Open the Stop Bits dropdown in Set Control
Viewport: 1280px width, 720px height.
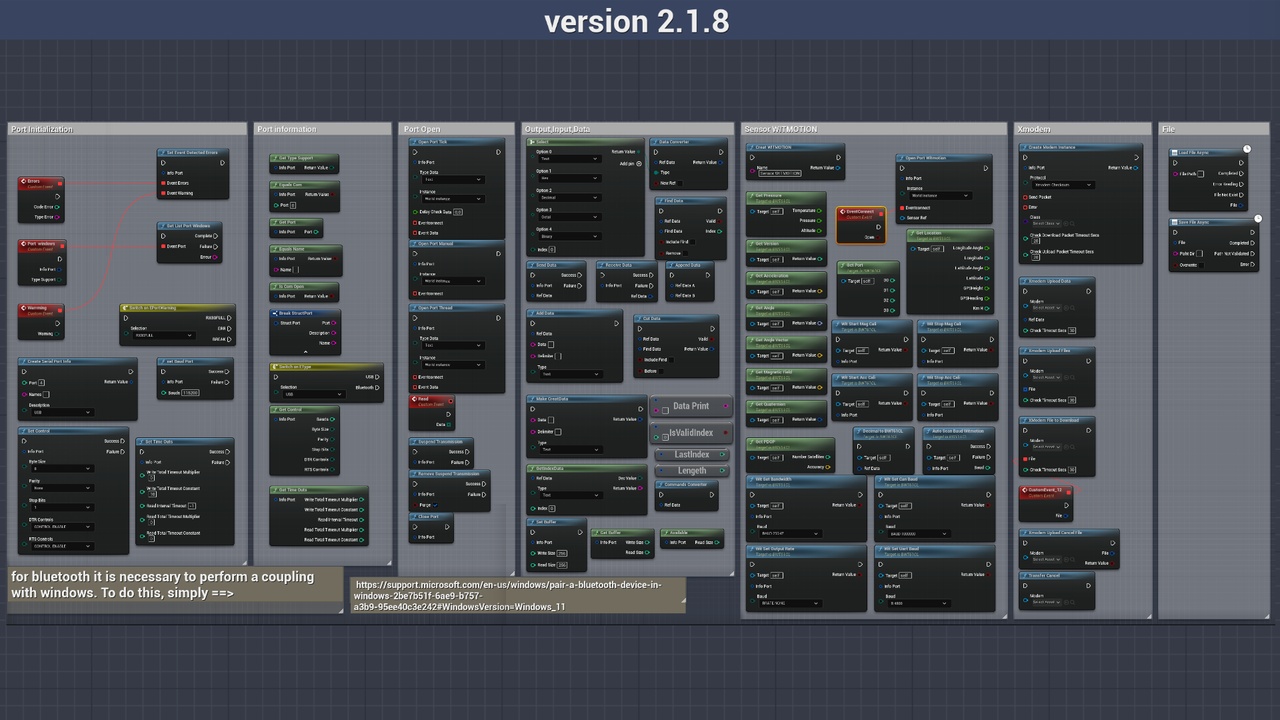[62, 507]
